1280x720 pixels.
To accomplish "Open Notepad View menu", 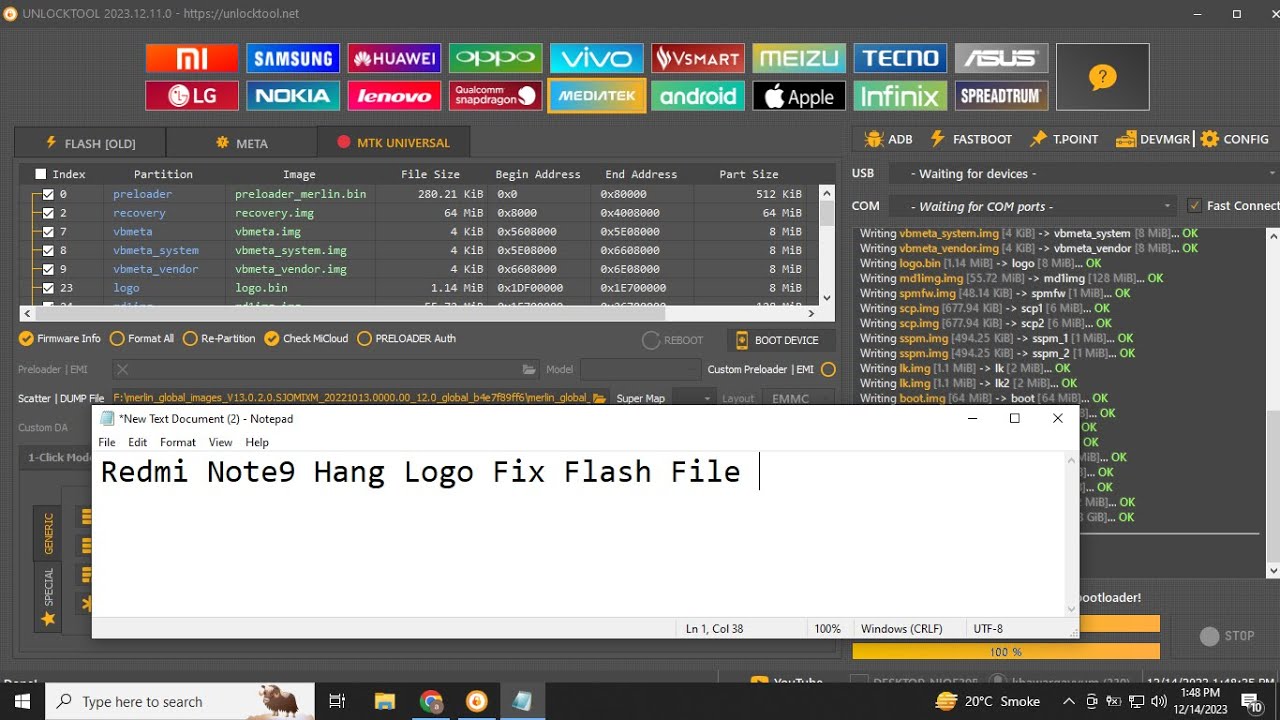I will 220,442.
